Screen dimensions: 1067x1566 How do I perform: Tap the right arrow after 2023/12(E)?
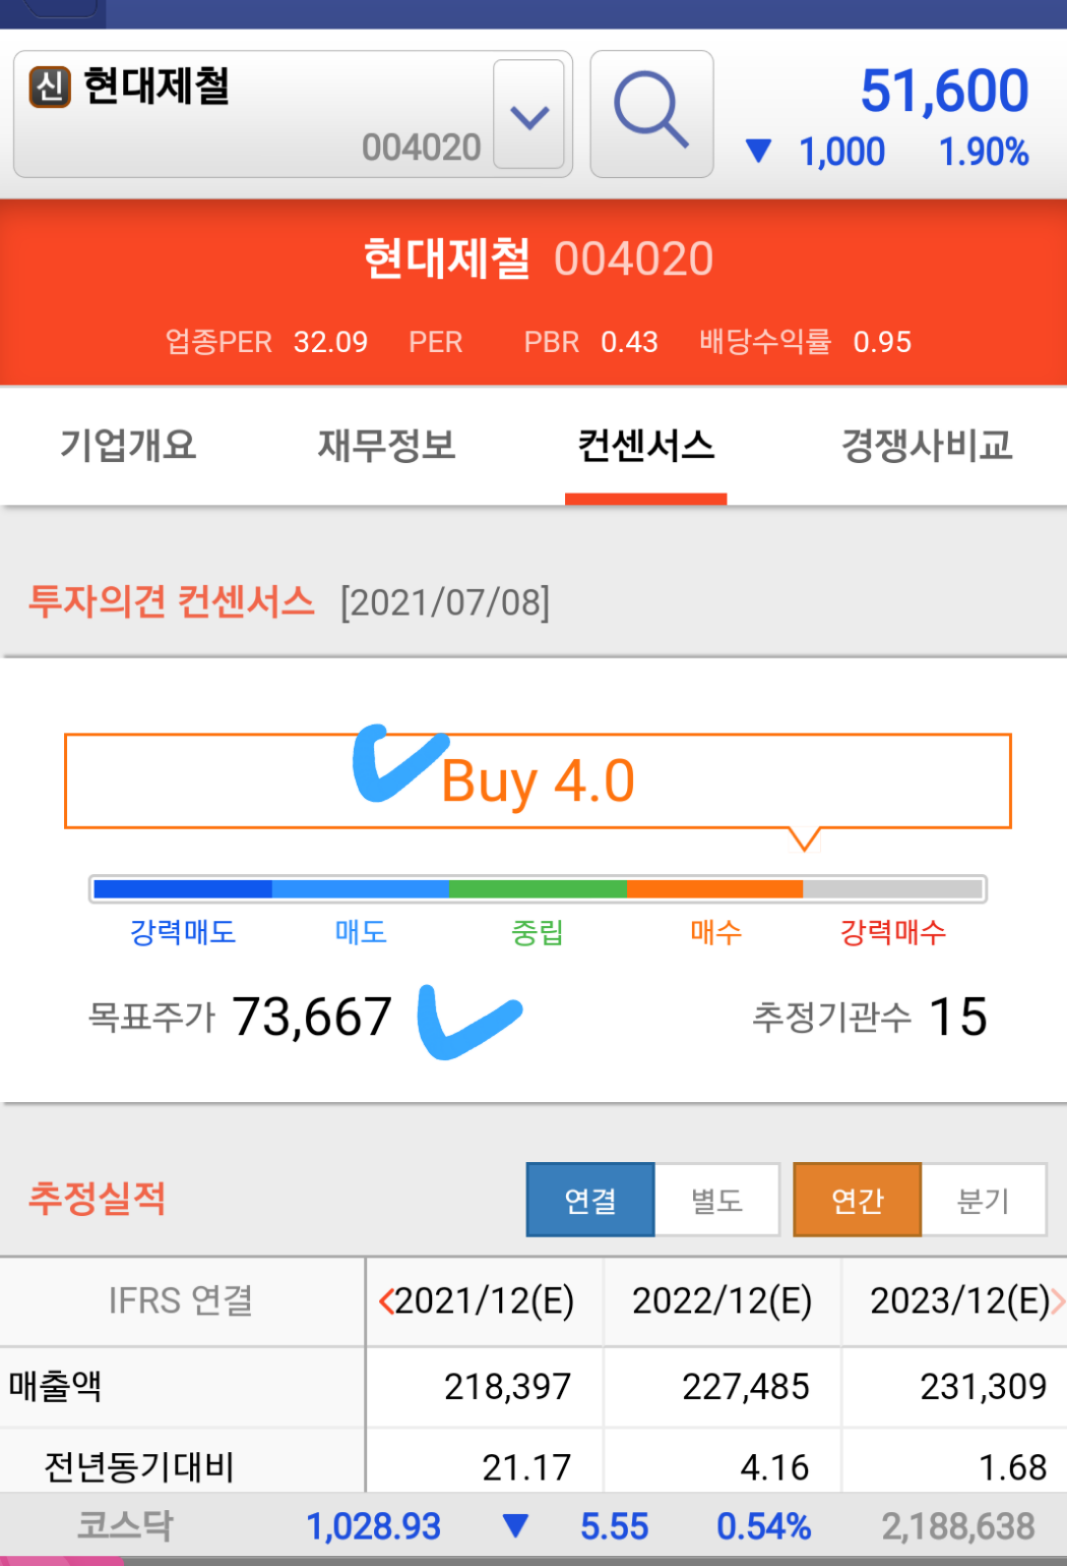click(x=1058, y=1301)
